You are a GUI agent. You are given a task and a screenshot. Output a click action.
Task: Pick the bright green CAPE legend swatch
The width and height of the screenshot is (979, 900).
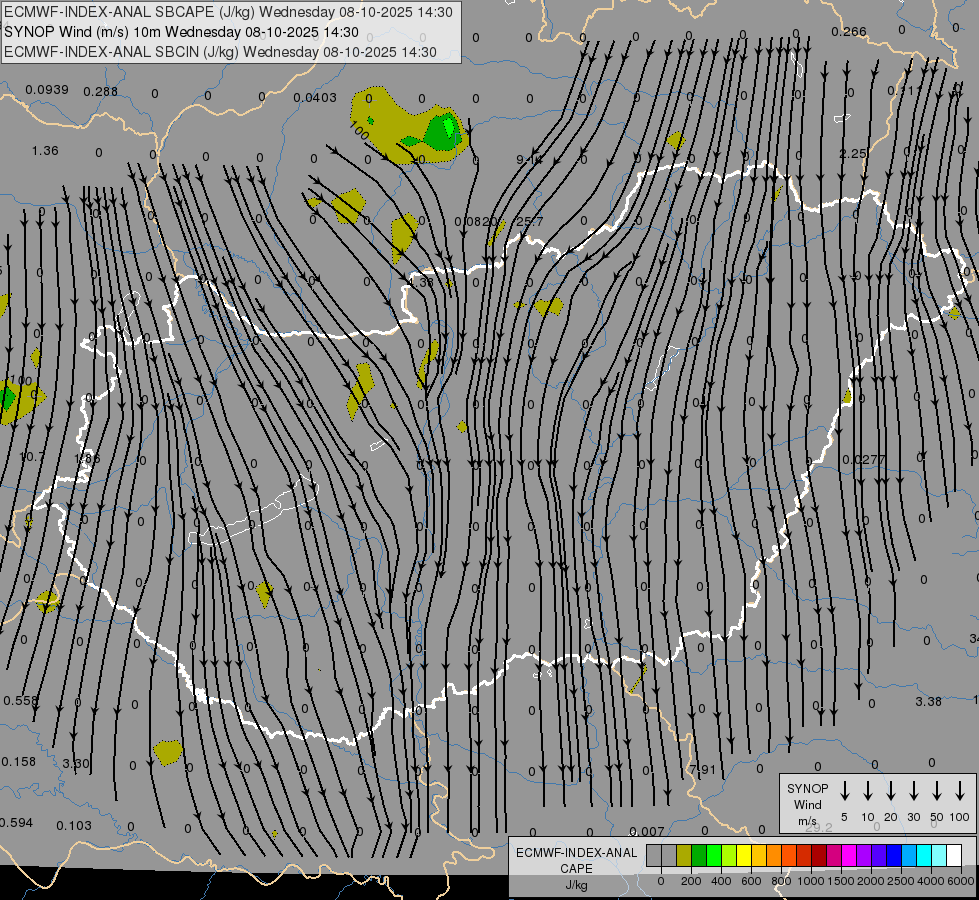tap(714, 856)
